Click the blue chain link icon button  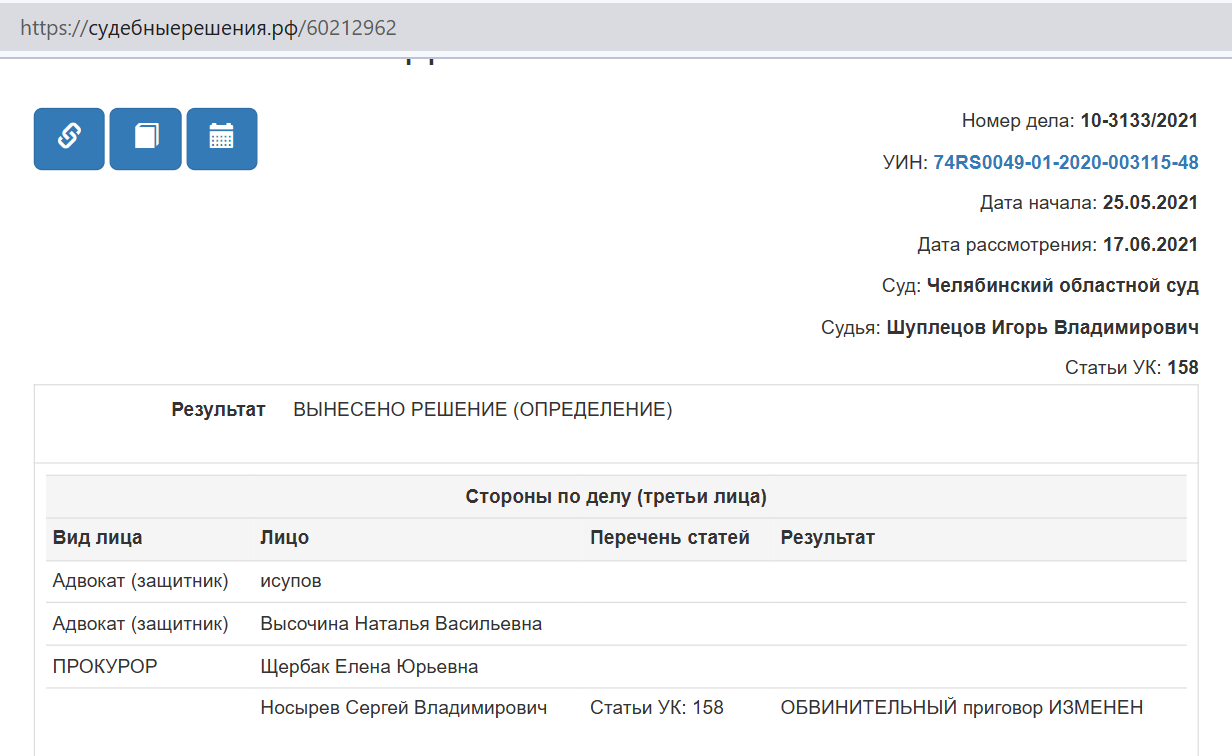[69, 139]
